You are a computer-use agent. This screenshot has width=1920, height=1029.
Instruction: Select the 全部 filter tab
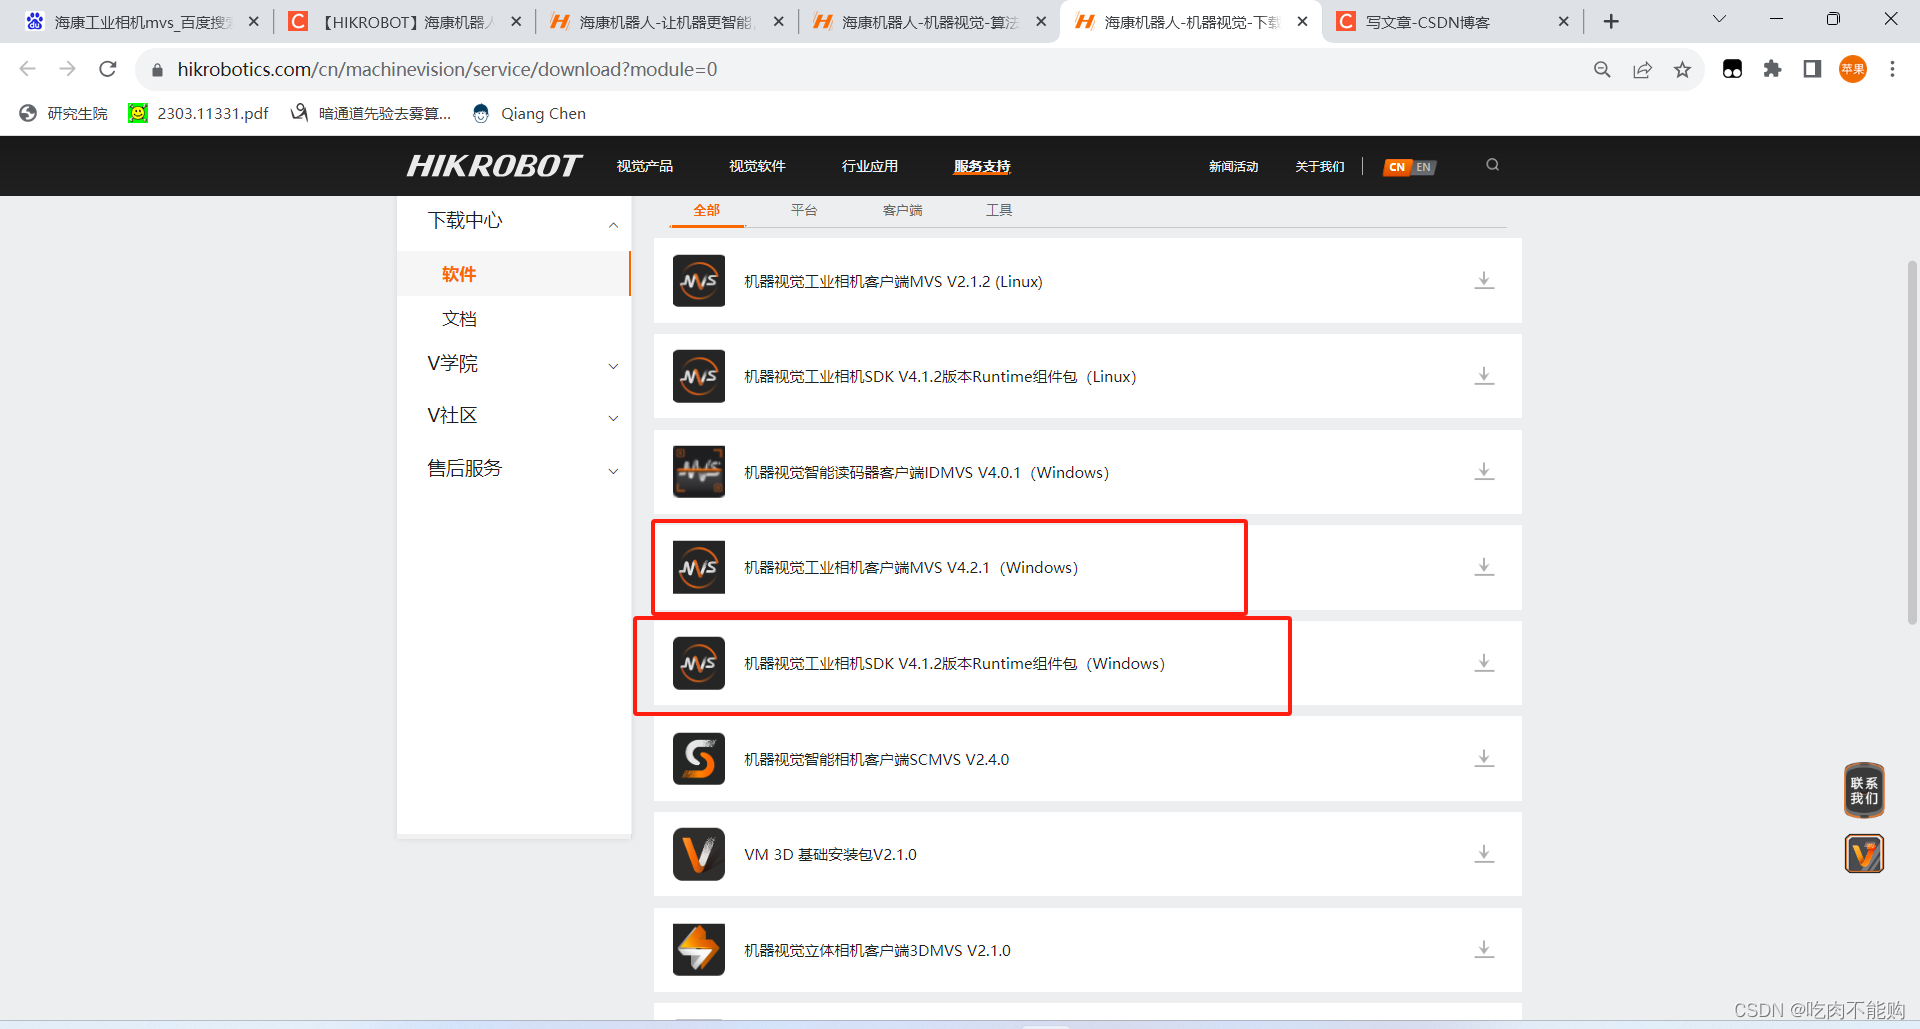[707, 210]
